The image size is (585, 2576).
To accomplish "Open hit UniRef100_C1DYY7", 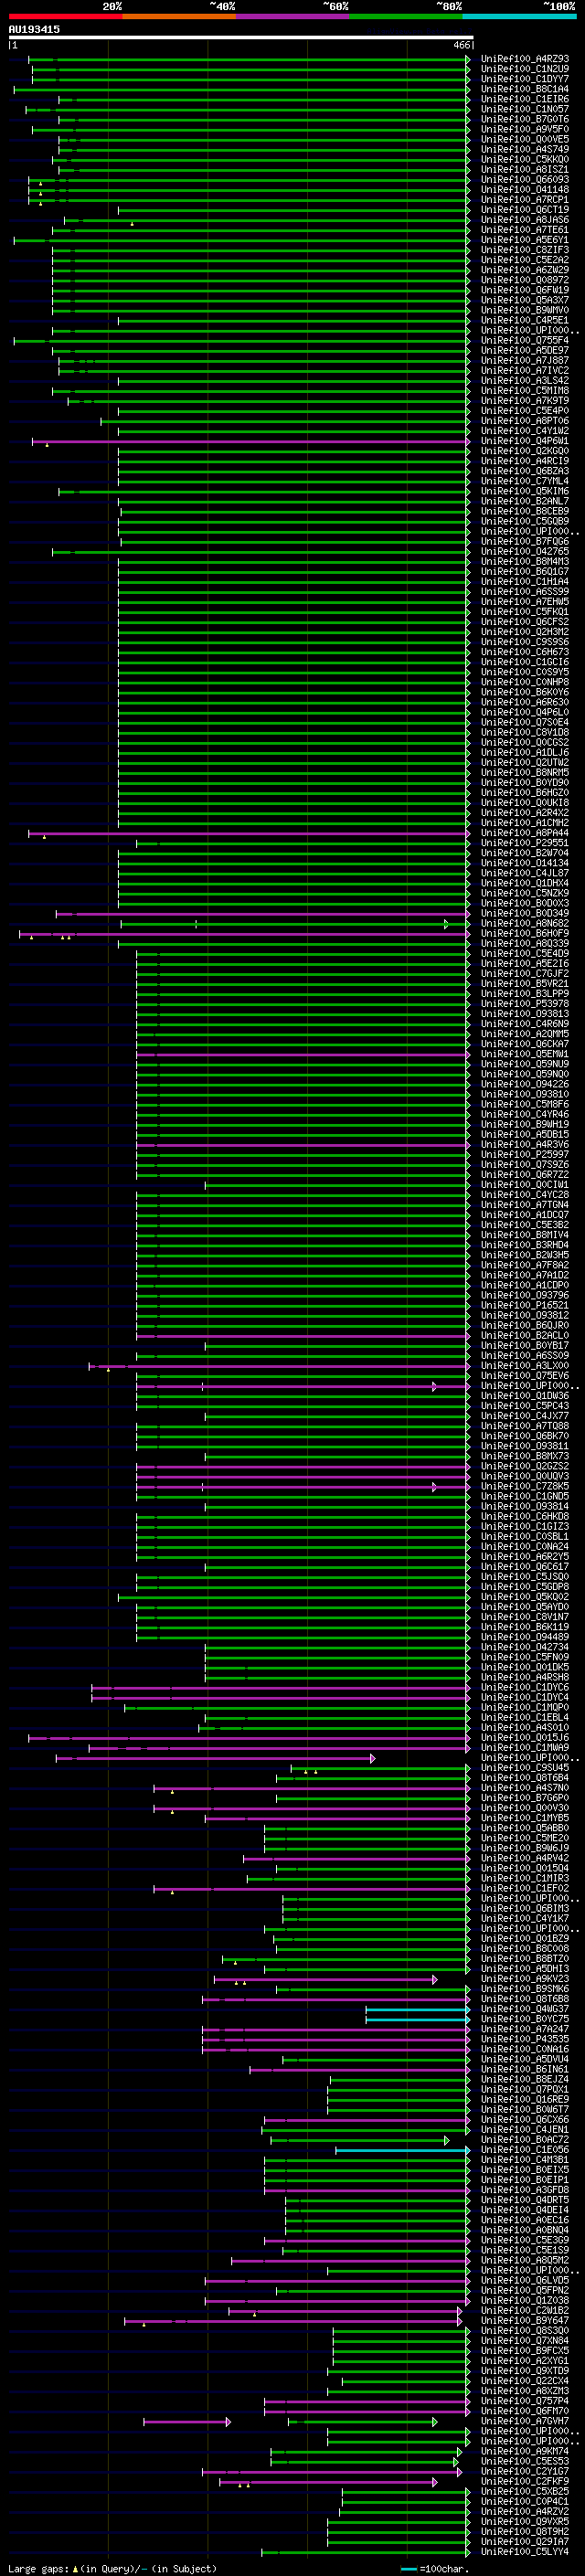I will click(524, 79).
